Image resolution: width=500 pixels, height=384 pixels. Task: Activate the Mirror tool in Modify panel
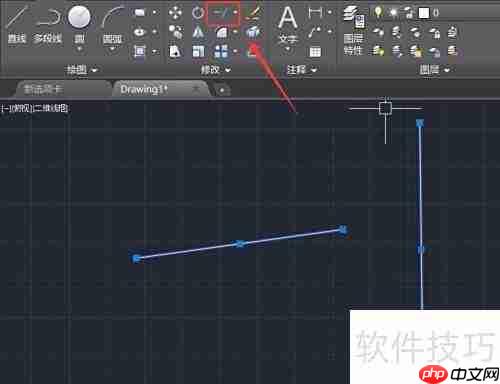click(x=198, y=32)
